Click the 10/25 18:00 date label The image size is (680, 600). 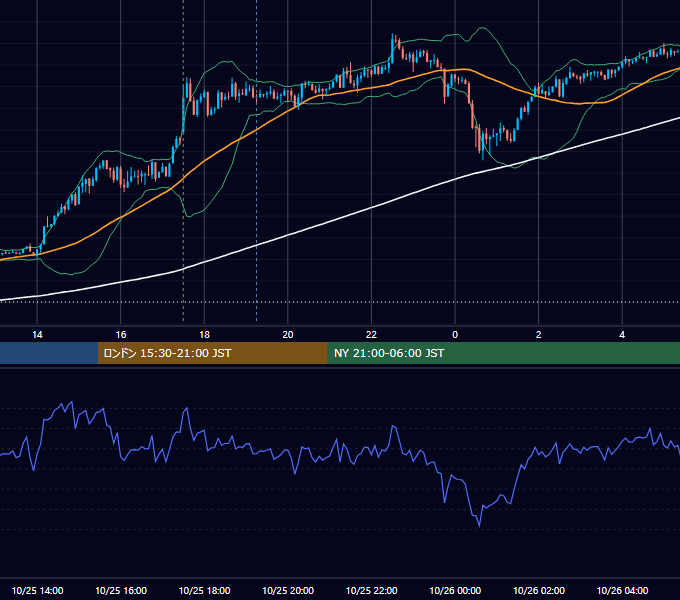pos(204,590)
